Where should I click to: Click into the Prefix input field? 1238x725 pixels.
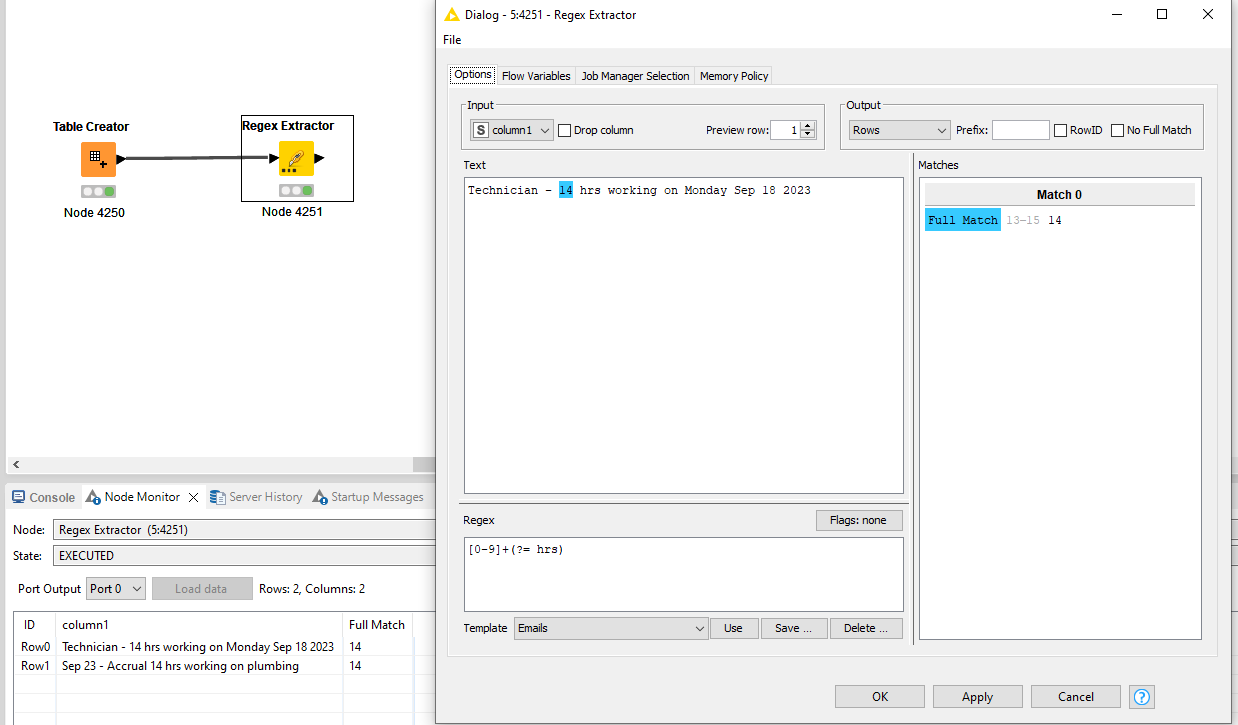[1021, 130]
